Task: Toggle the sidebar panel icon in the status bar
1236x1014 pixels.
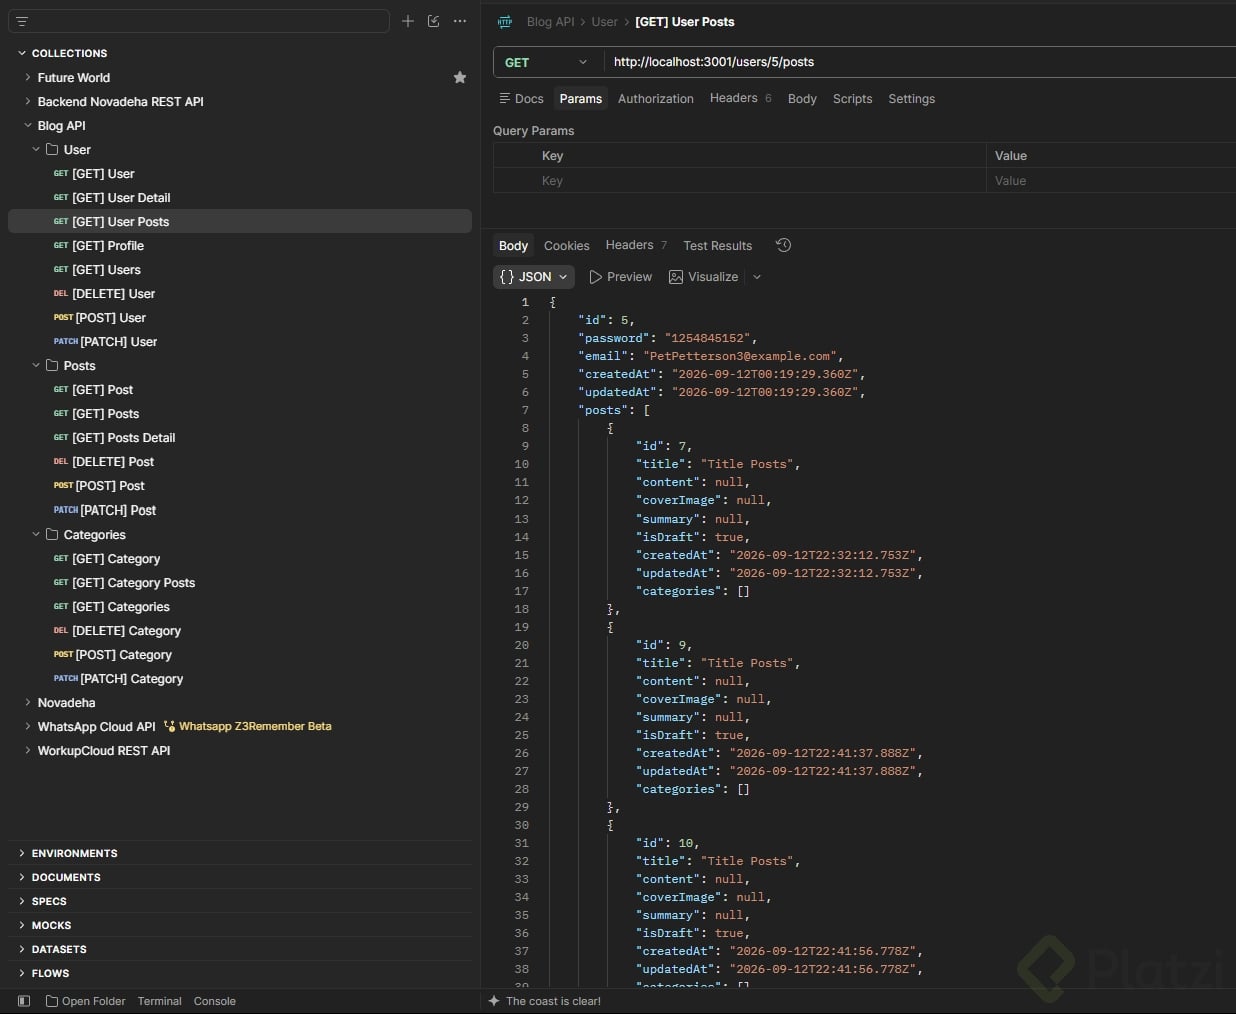Action: click(24, 1001)
